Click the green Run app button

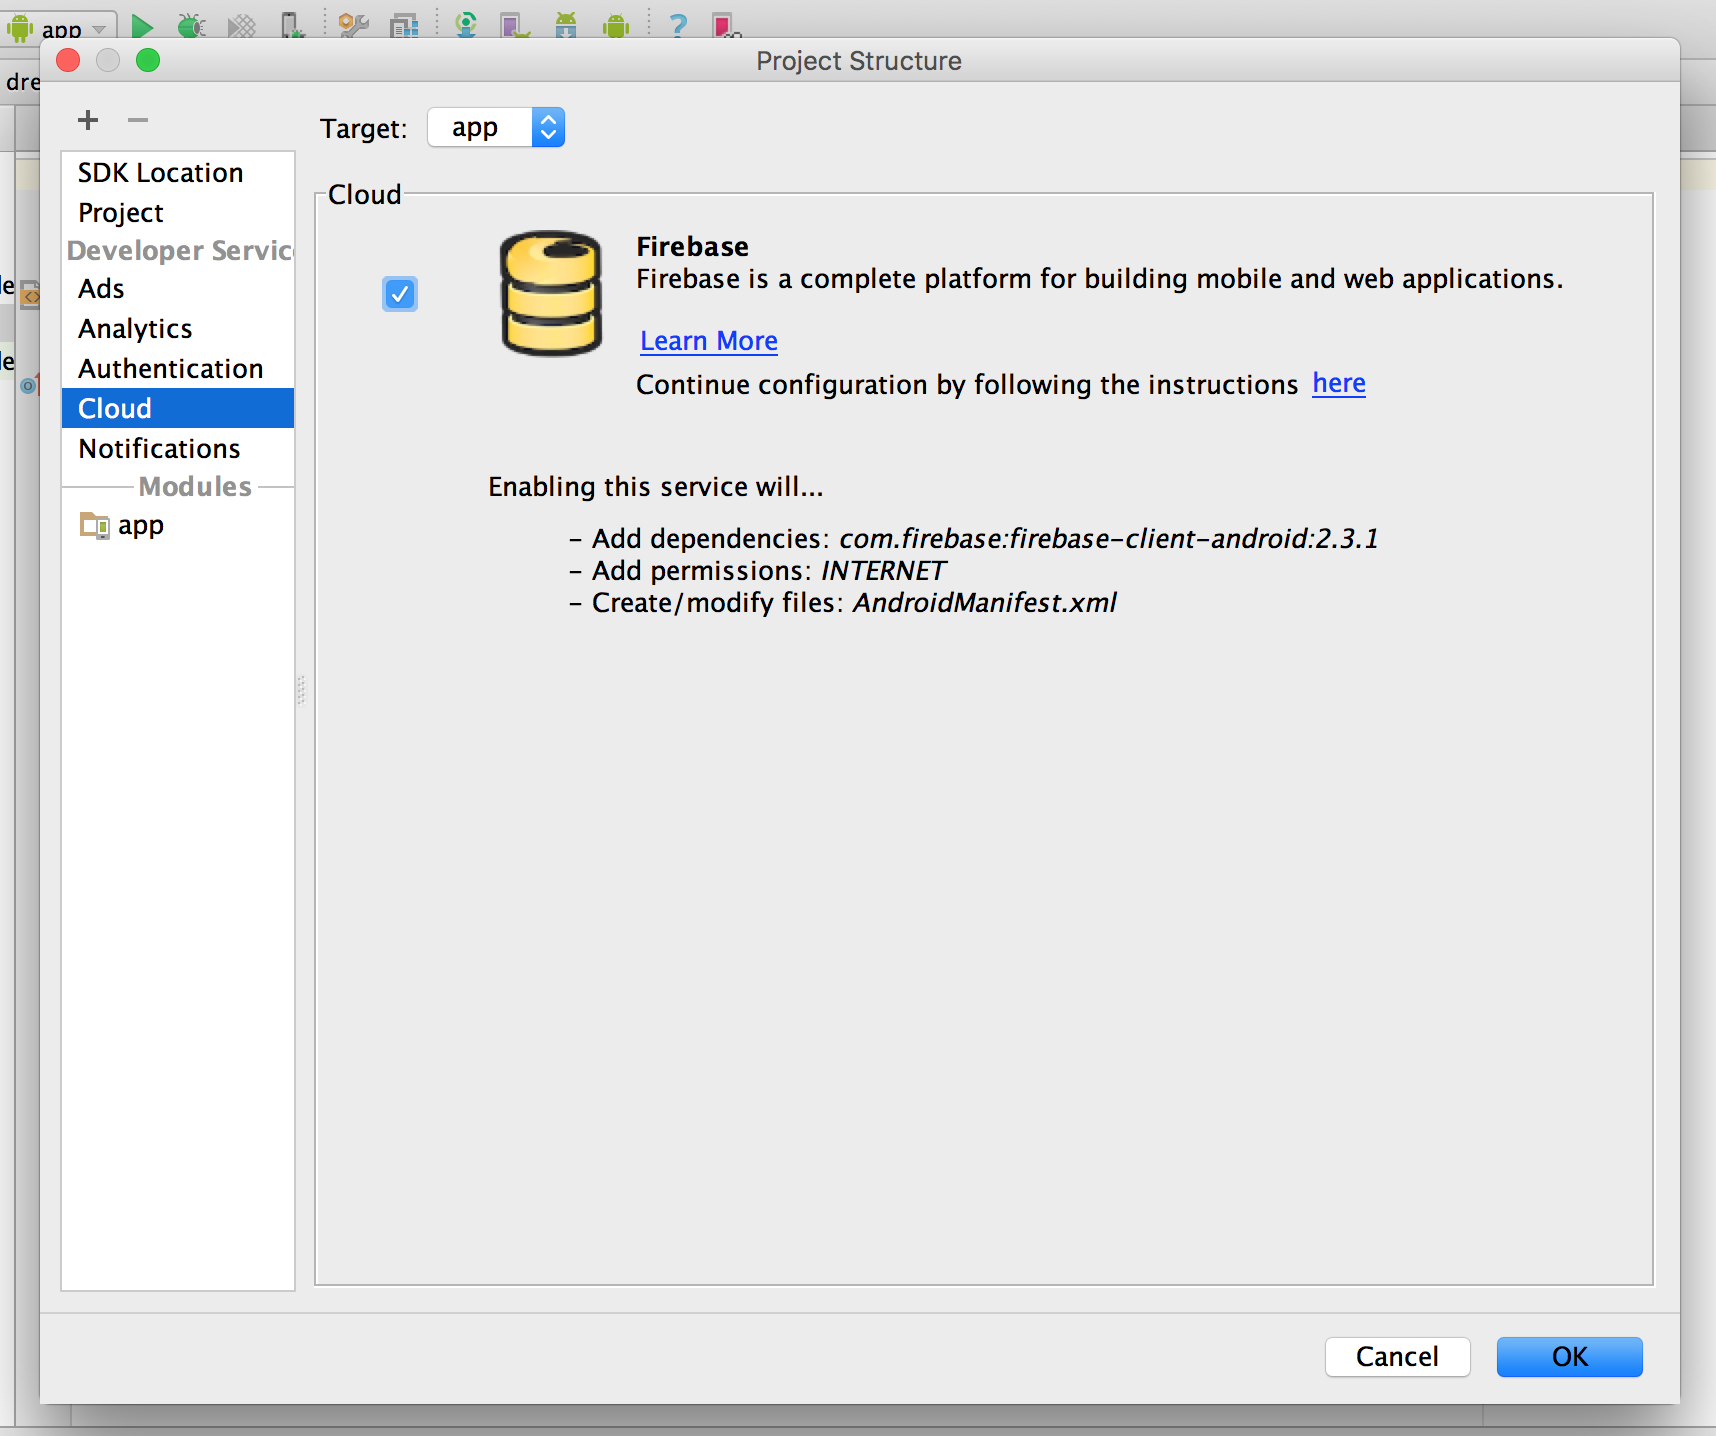tap(142, 25)
